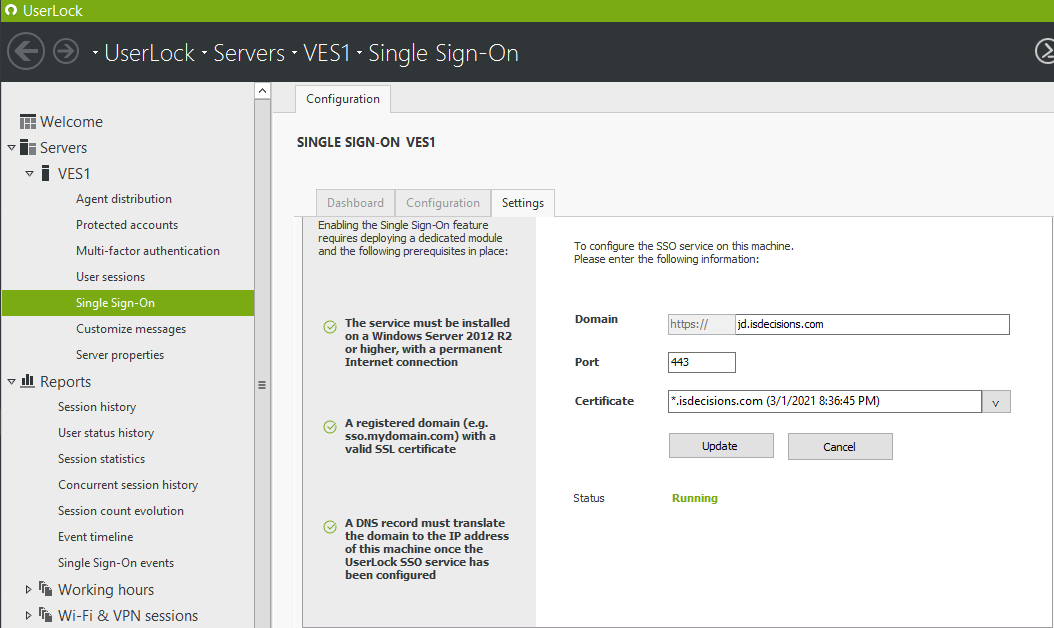Open the breadcrumb dropdown before Single Sign-On

[x=360, y=52]
